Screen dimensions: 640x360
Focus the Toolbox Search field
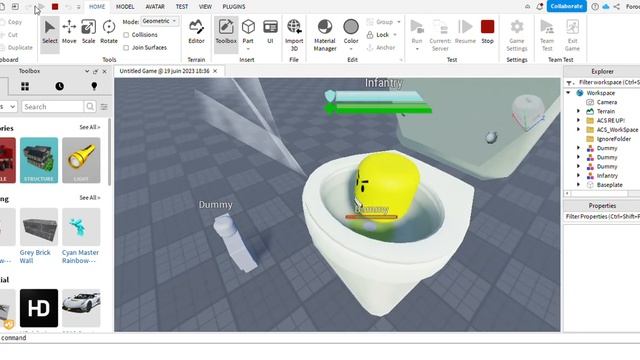click(x=53, y=107)
